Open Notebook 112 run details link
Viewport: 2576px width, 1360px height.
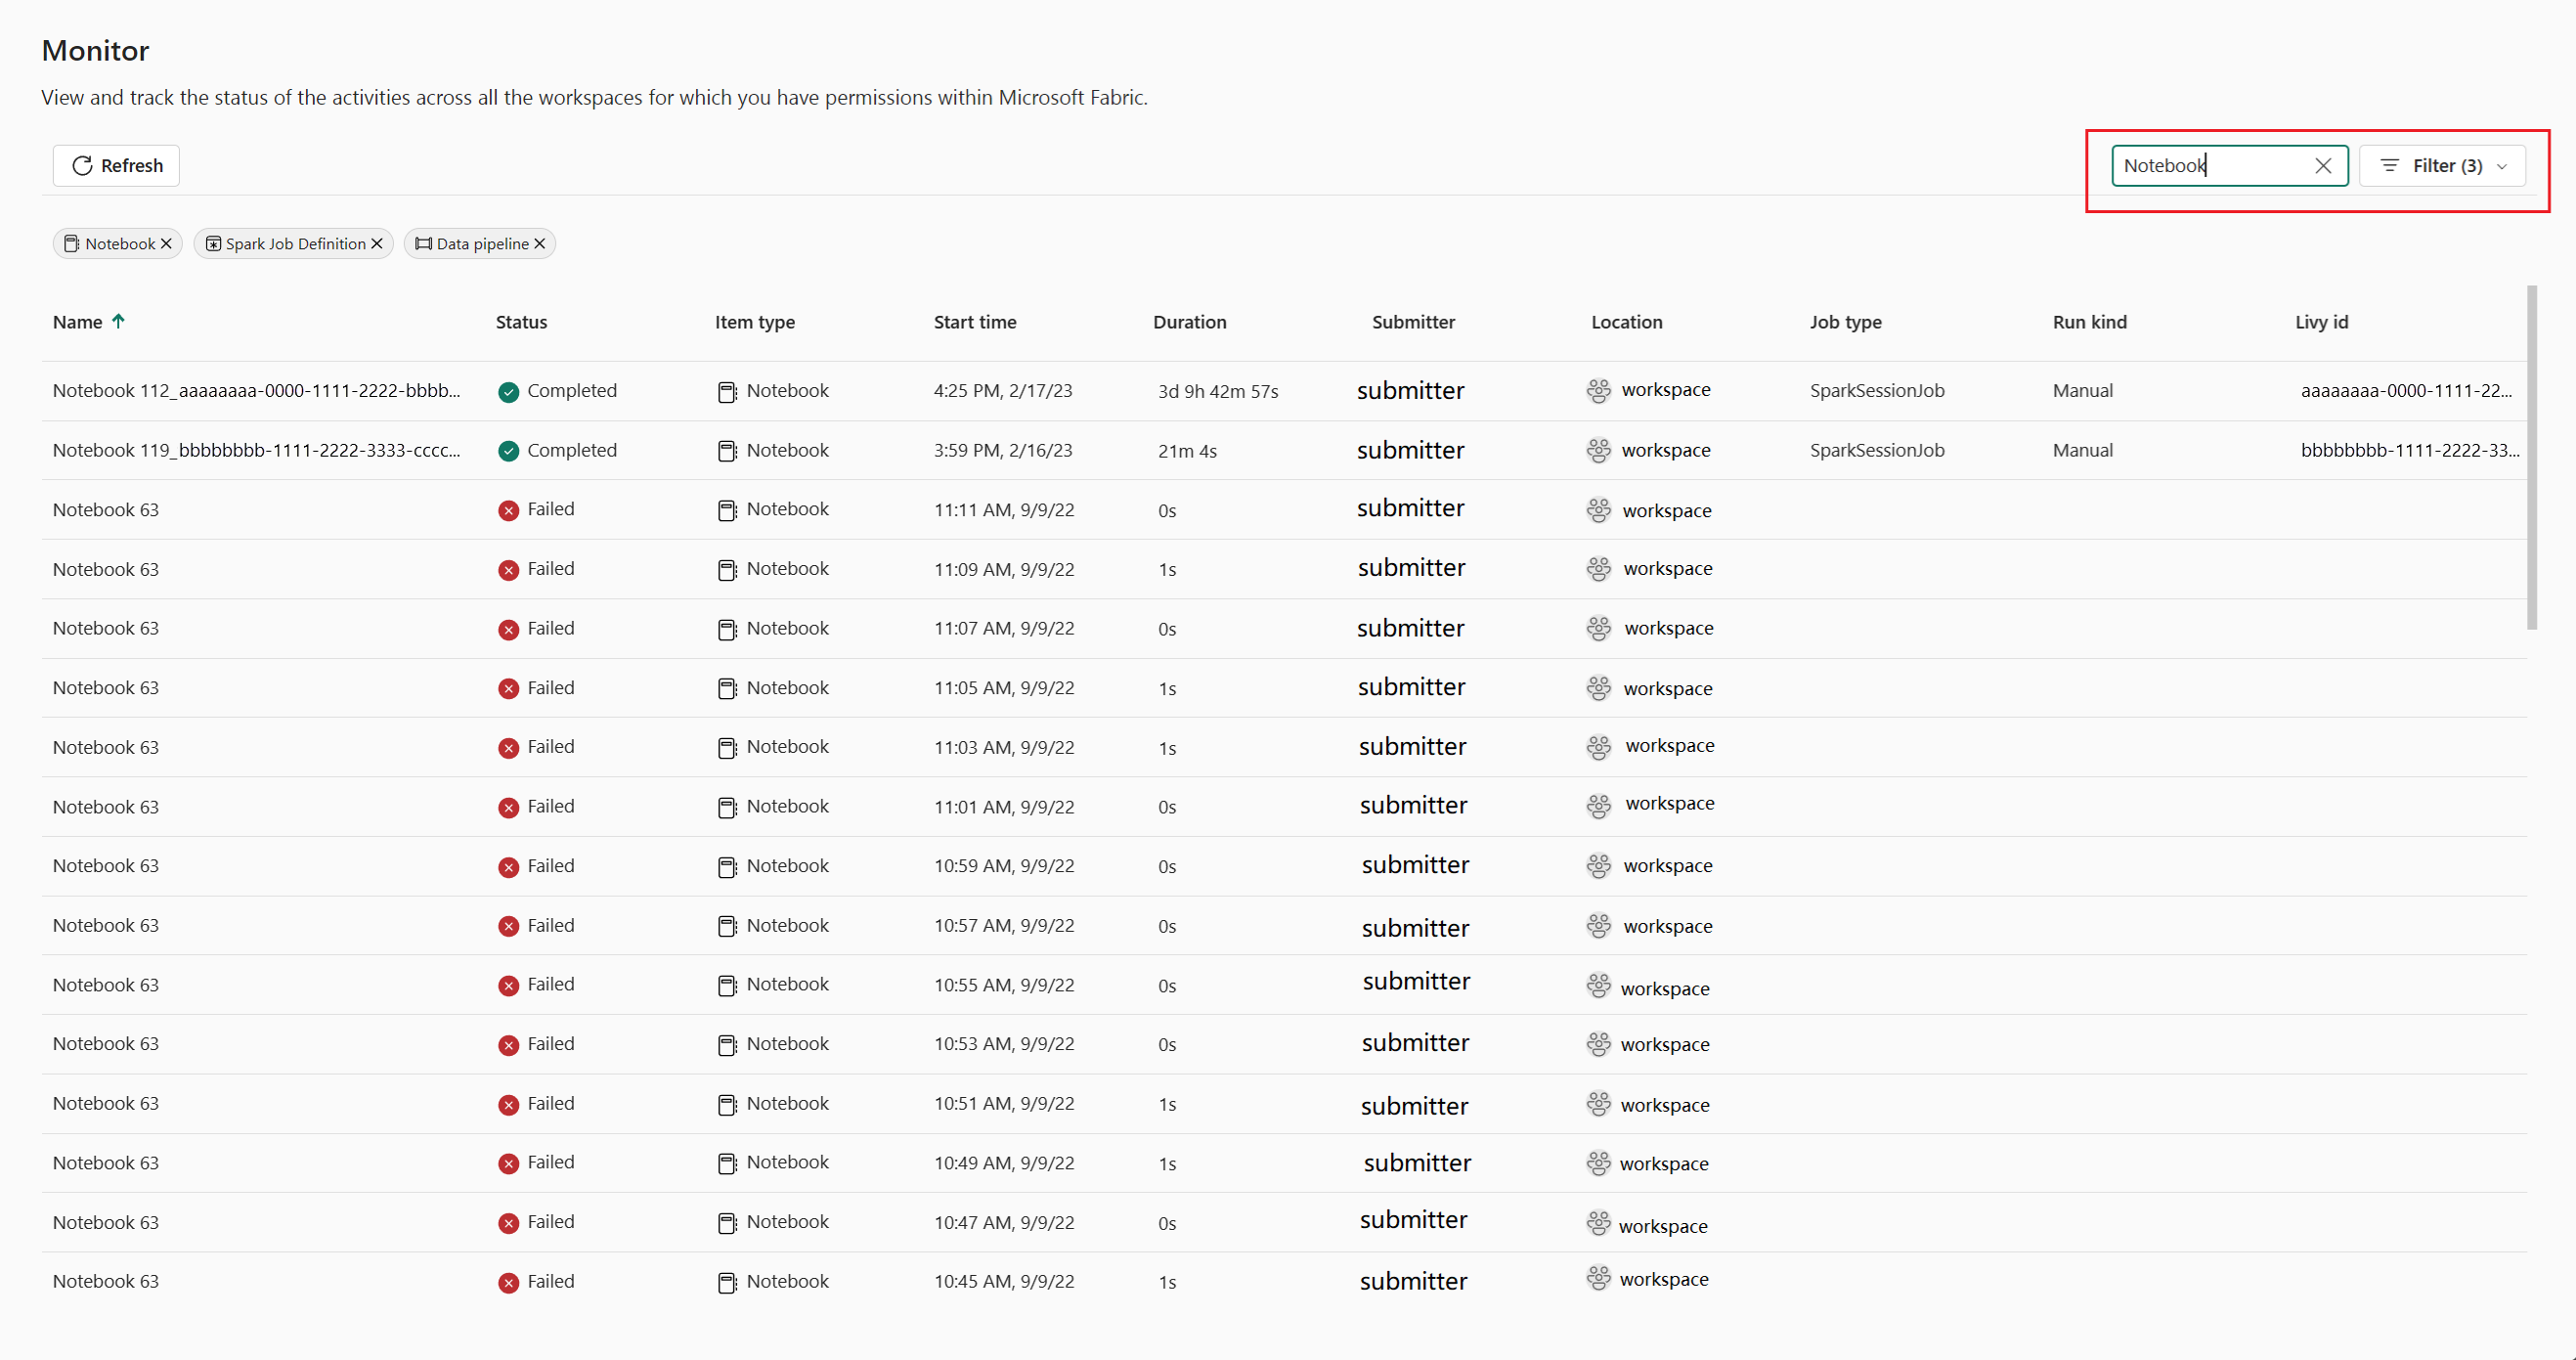[256, 391]
